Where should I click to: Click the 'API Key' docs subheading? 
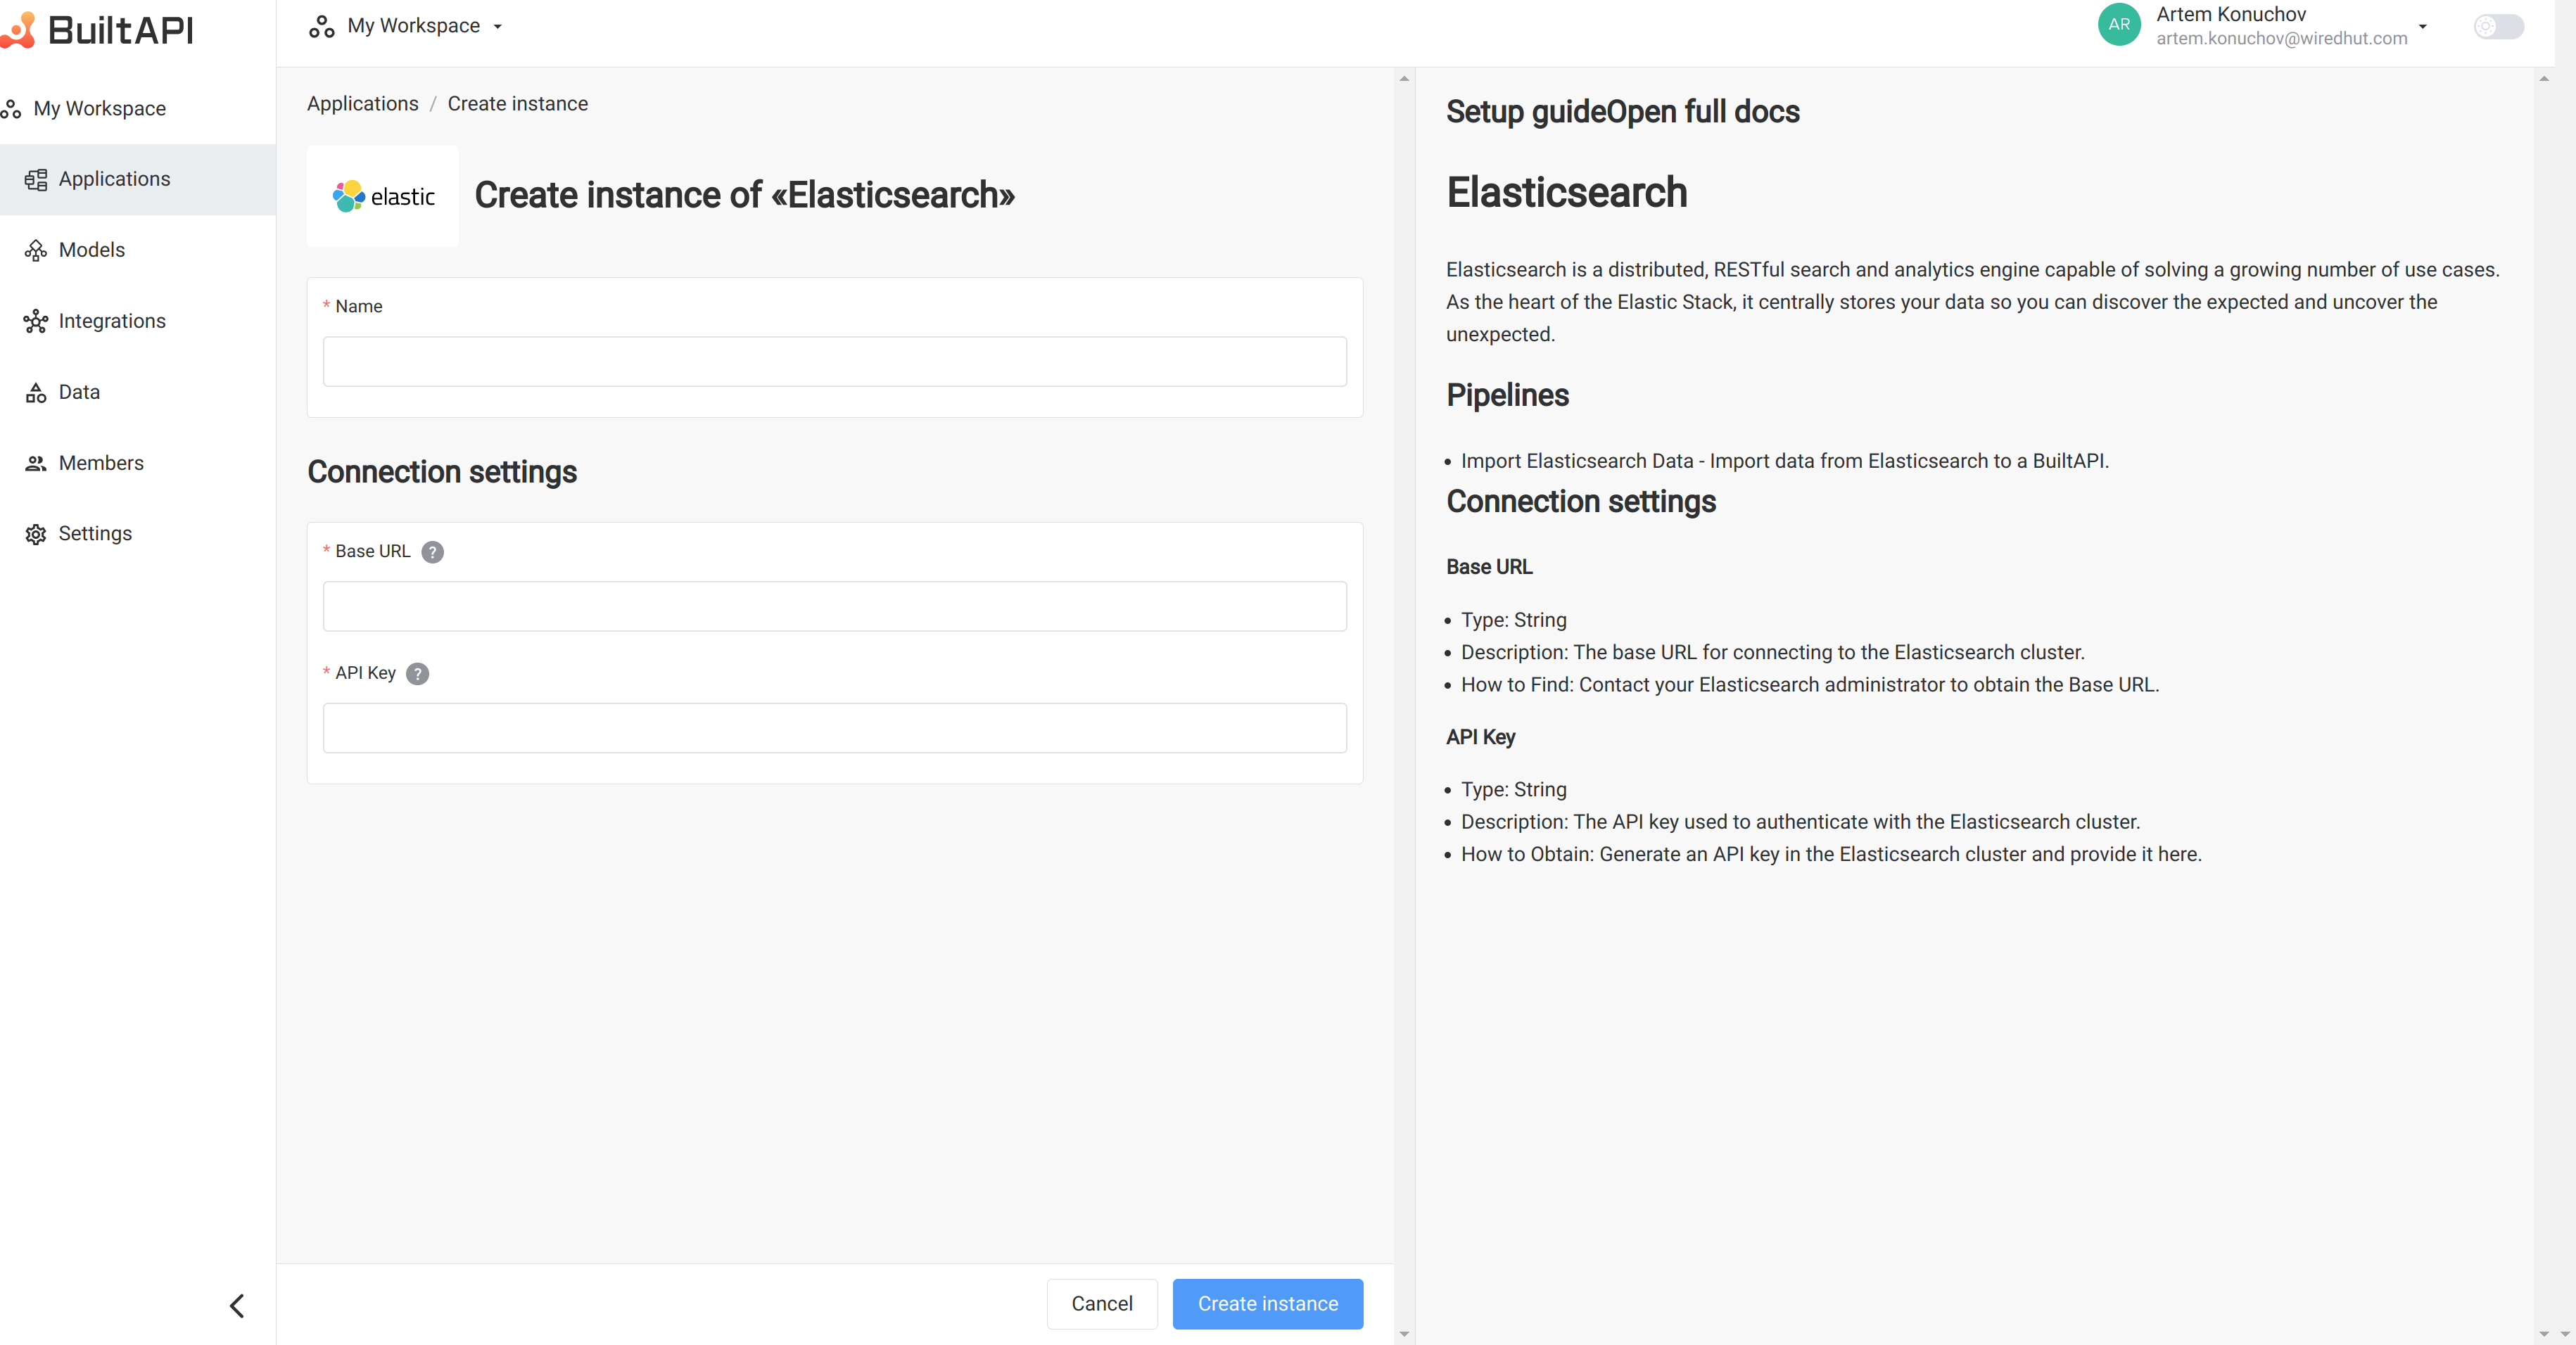[1480, 737]
